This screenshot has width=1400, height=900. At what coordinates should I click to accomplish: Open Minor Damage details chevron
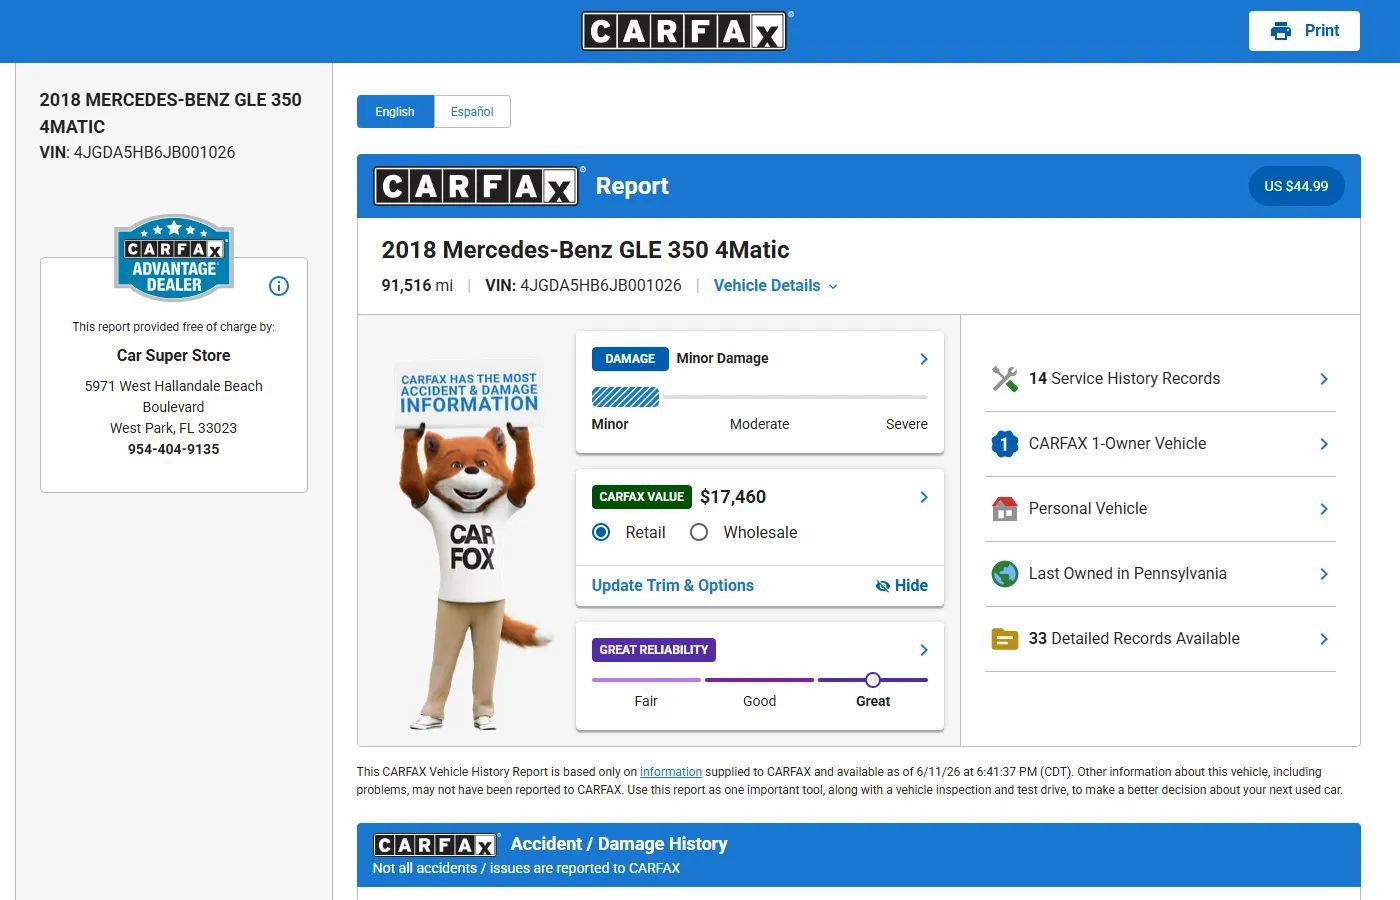click(924, 359)
